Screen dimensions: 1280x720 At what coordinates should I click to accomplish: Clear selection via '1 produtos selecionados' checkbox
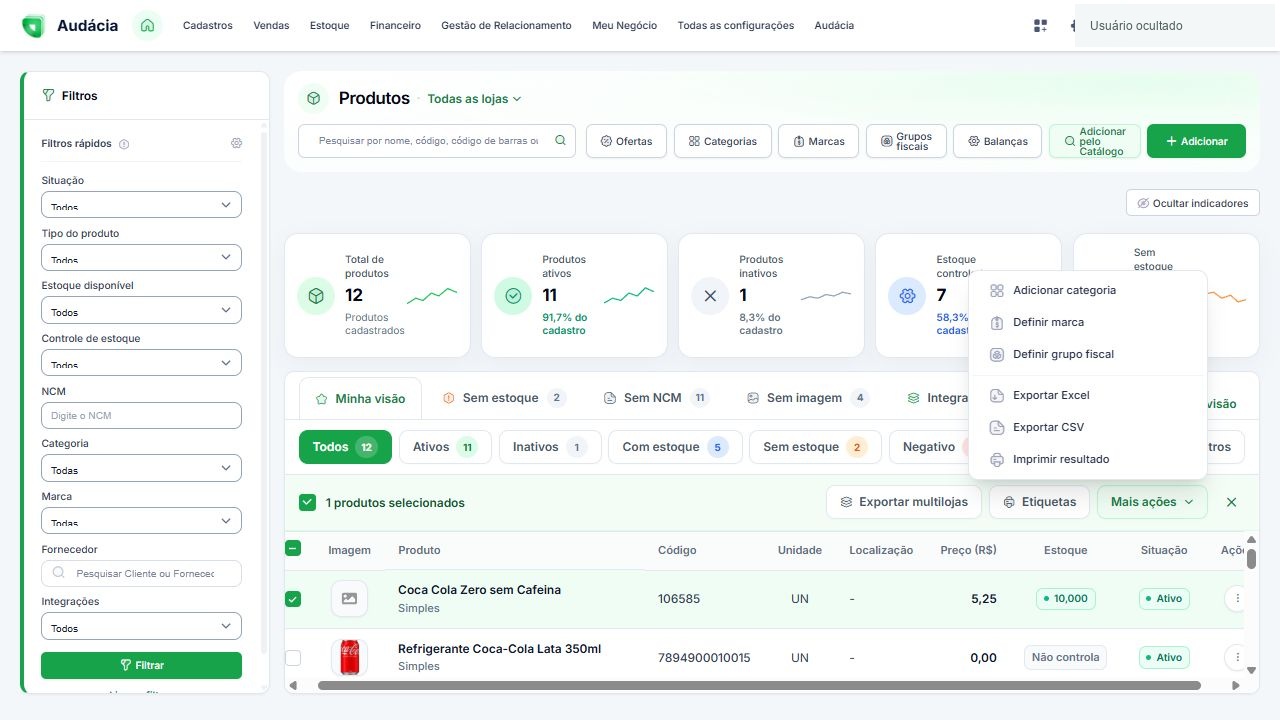[308, 502]
